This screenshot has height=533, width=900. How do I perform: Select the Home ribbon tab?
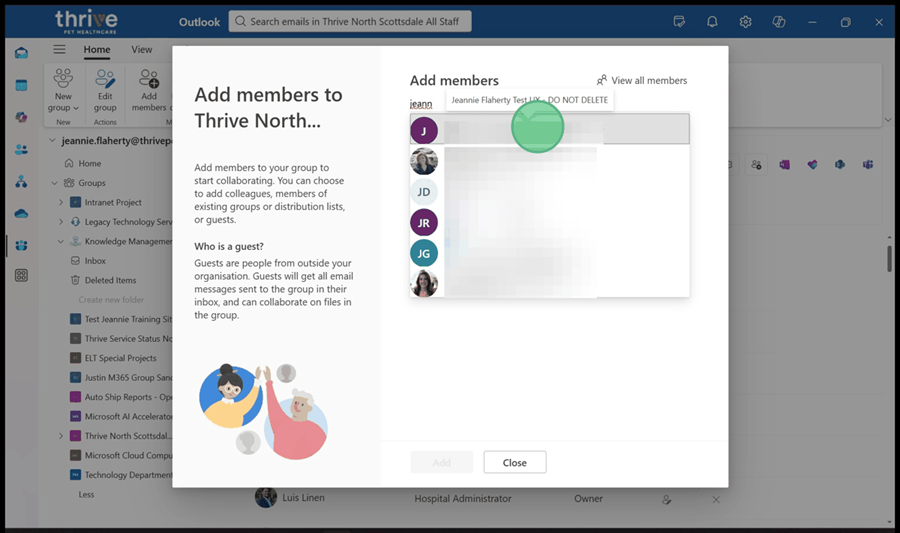click(x=97, y=49)
